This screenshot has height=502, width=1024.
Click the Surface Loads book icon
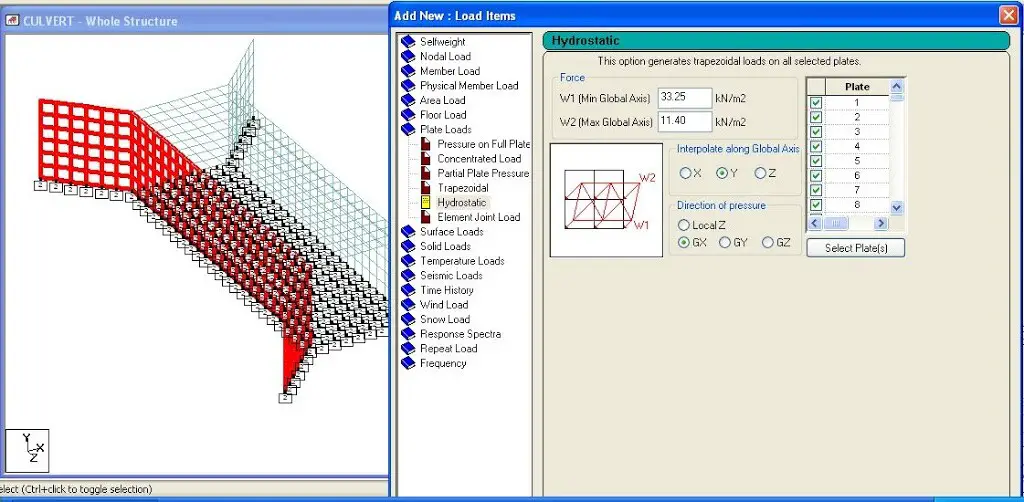pos(408,232)
